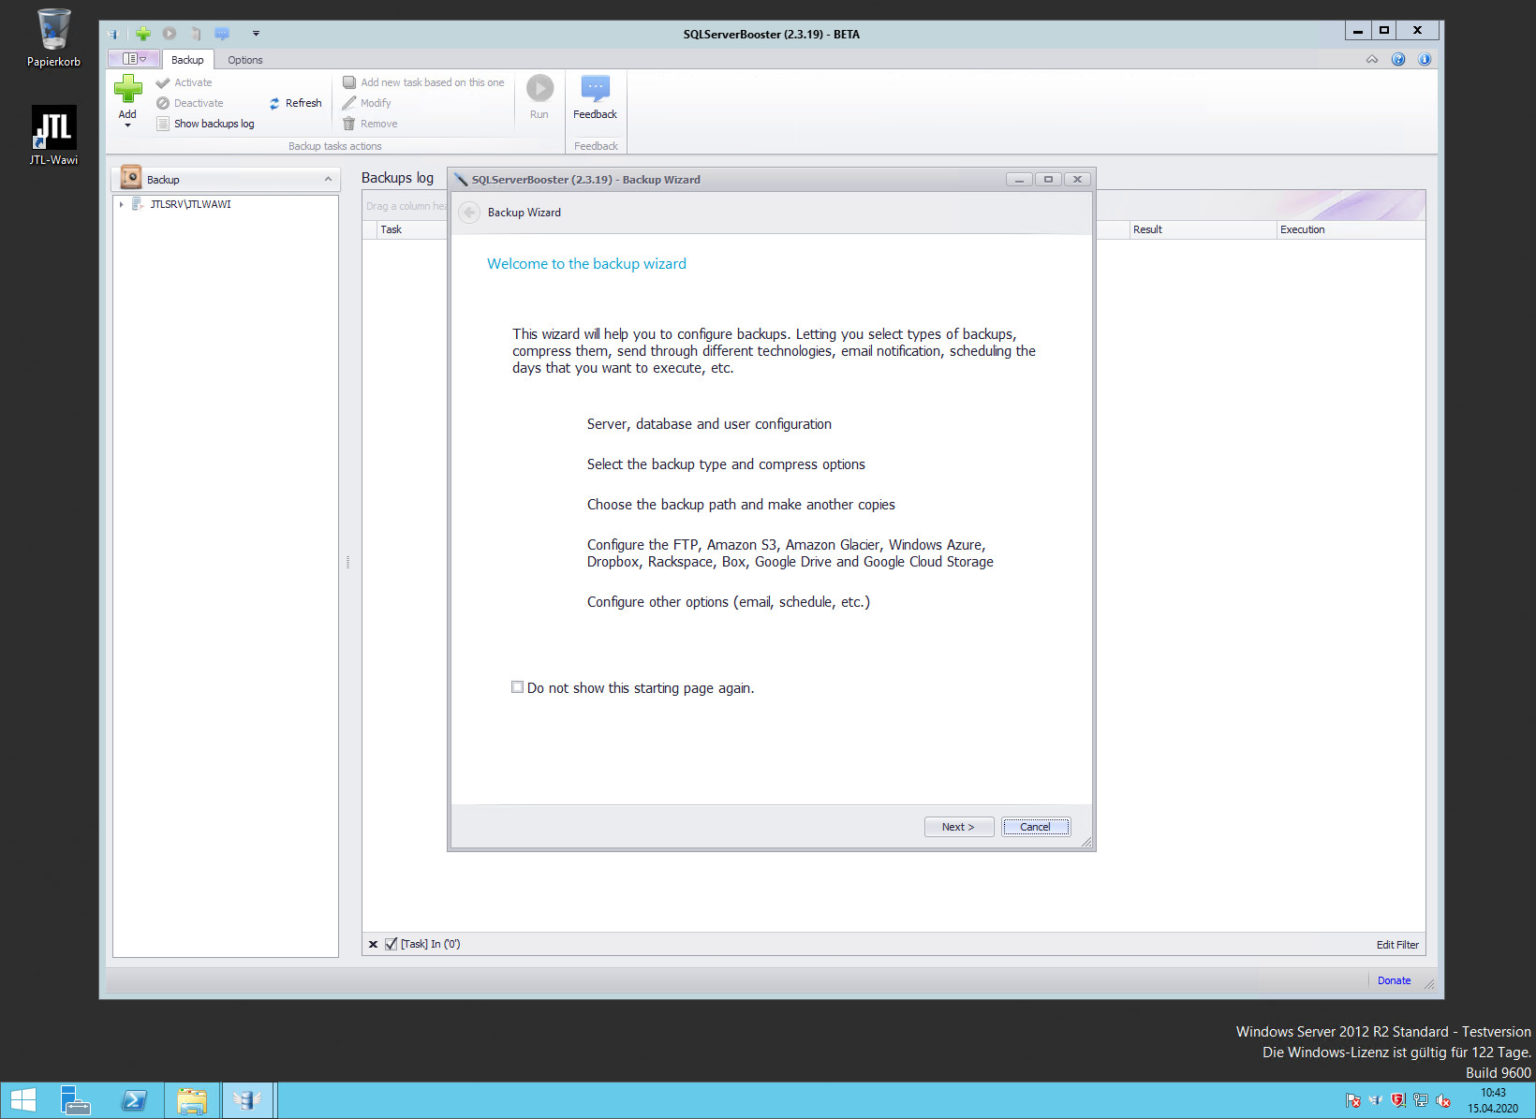Click the green plus in quick access toolbar
1536x1119 pixels.
[x=143, y=34]
